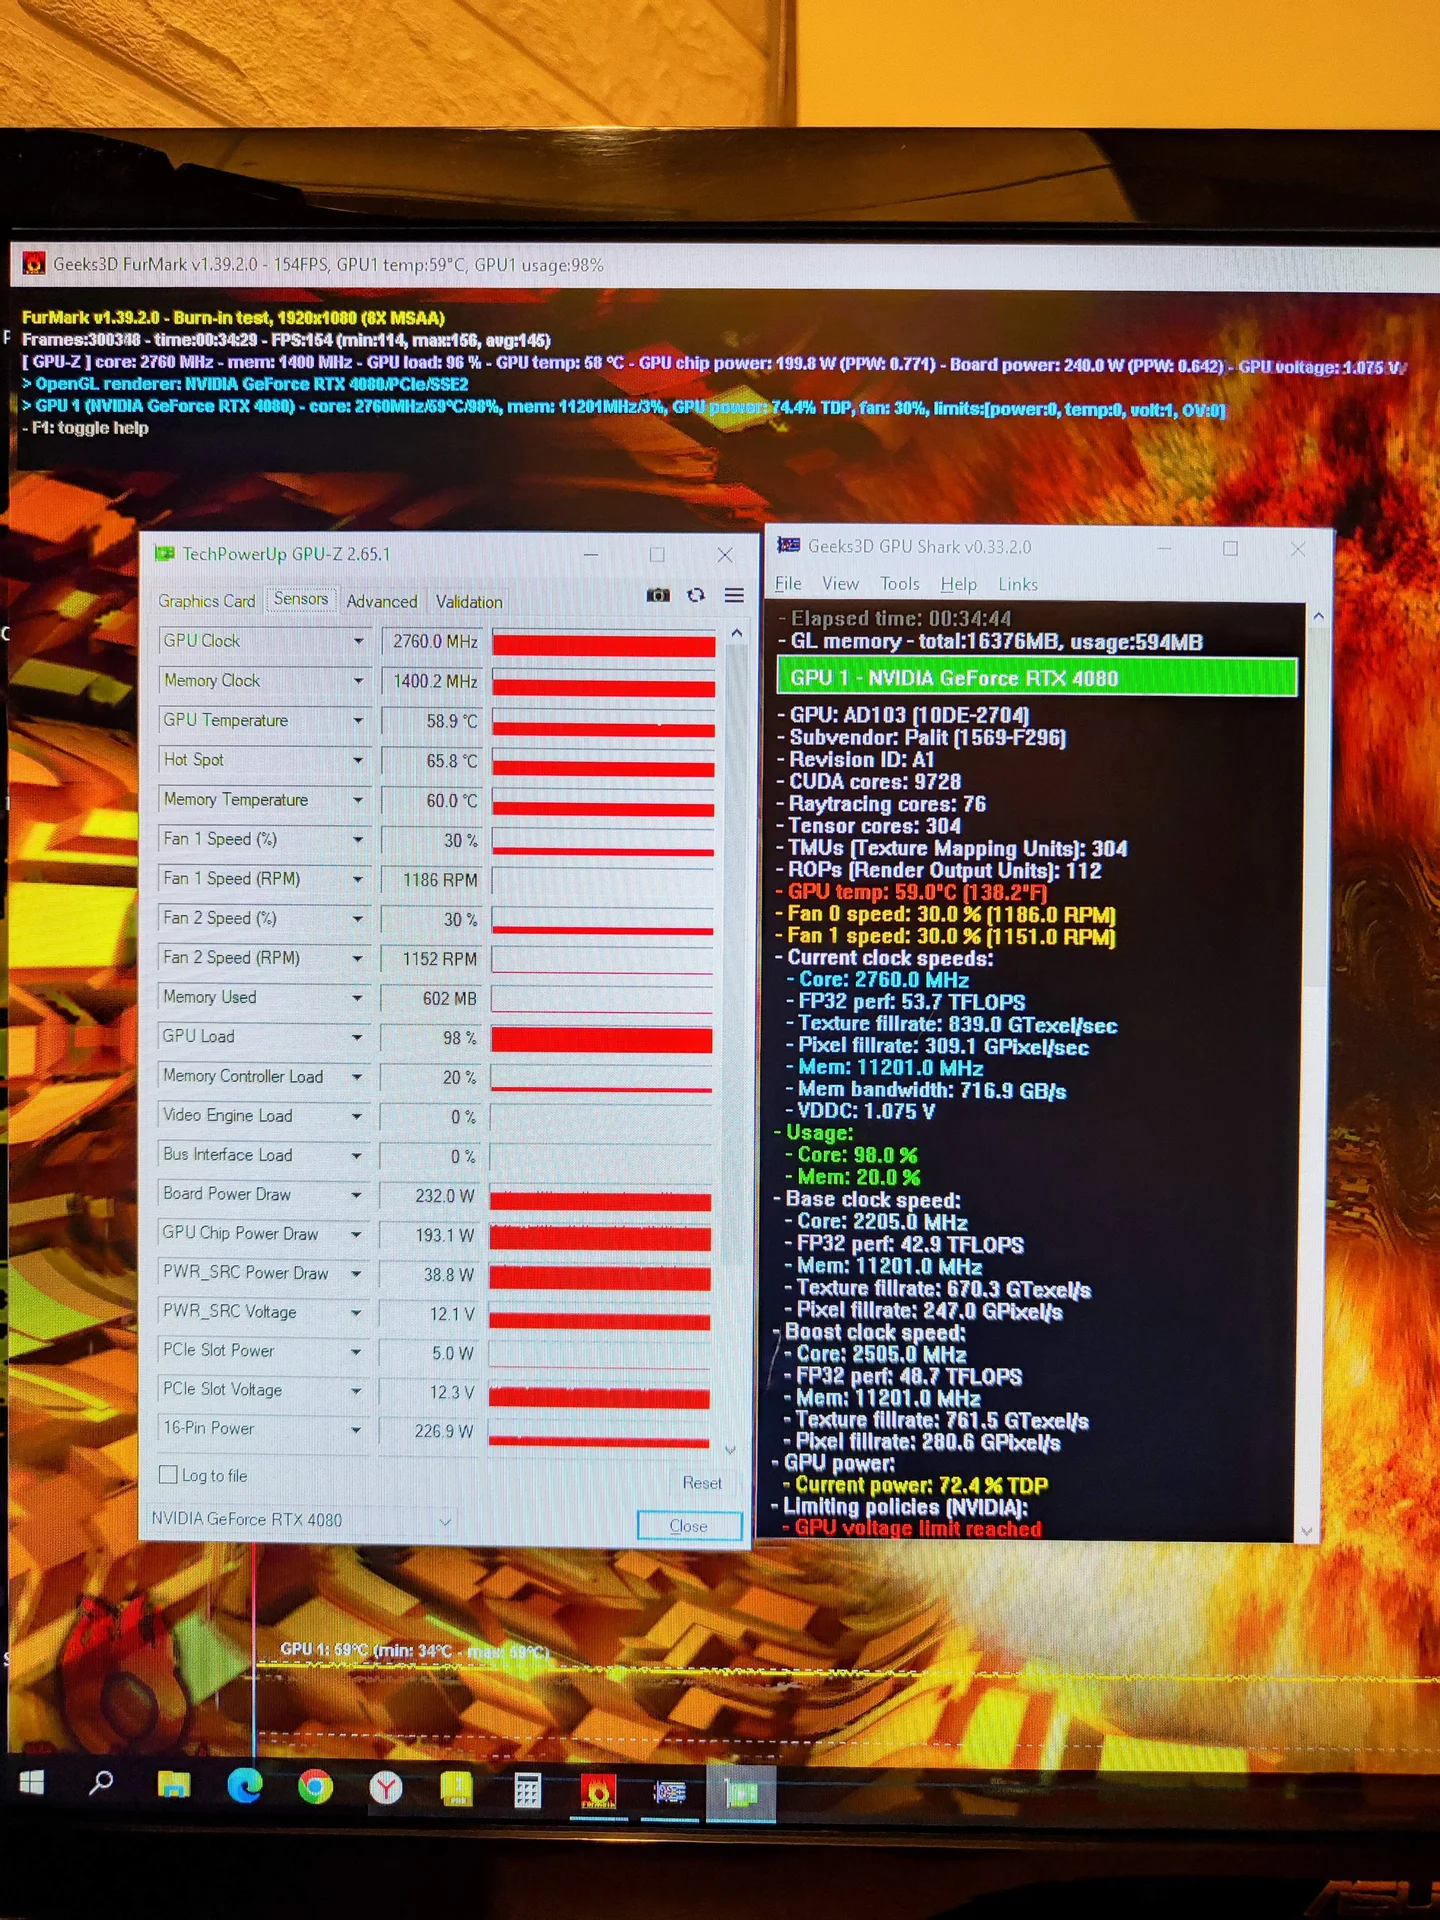
Task: Open the GPU Load sensor dropdown
Action: [357, 1037]
